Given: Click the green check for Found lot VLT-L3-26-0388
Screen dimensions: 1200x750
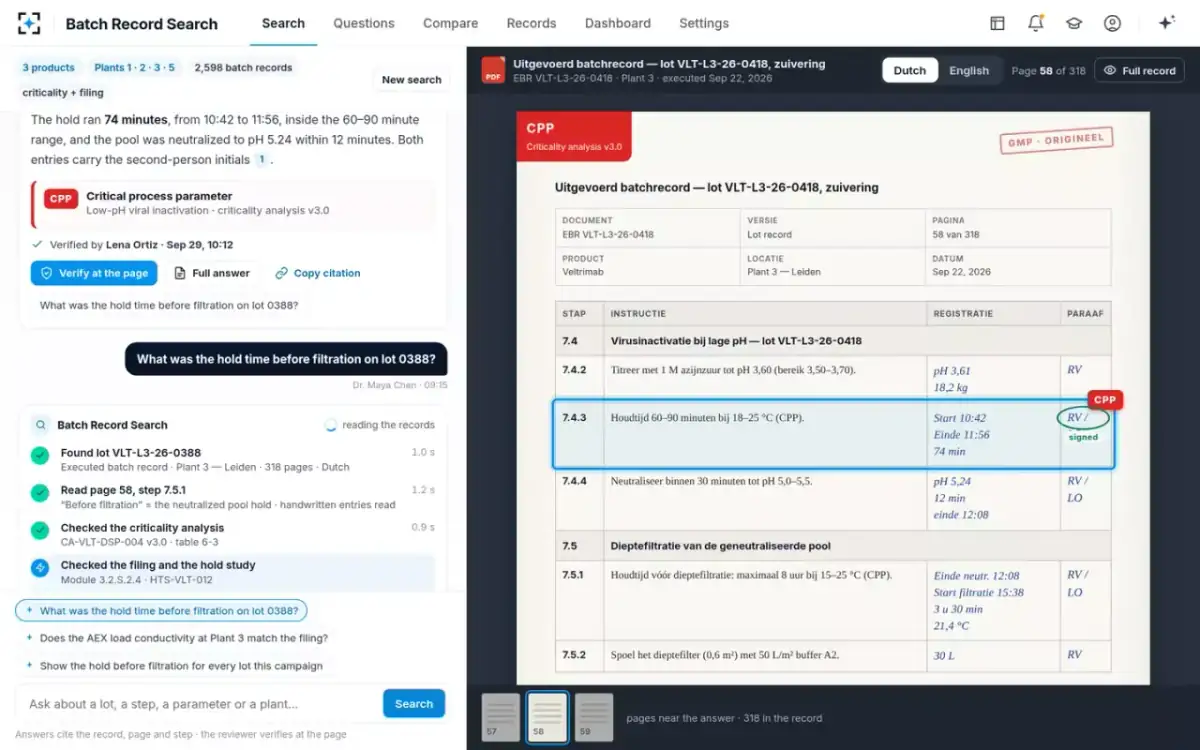Looking at the screenshot, I should point(40,456).
